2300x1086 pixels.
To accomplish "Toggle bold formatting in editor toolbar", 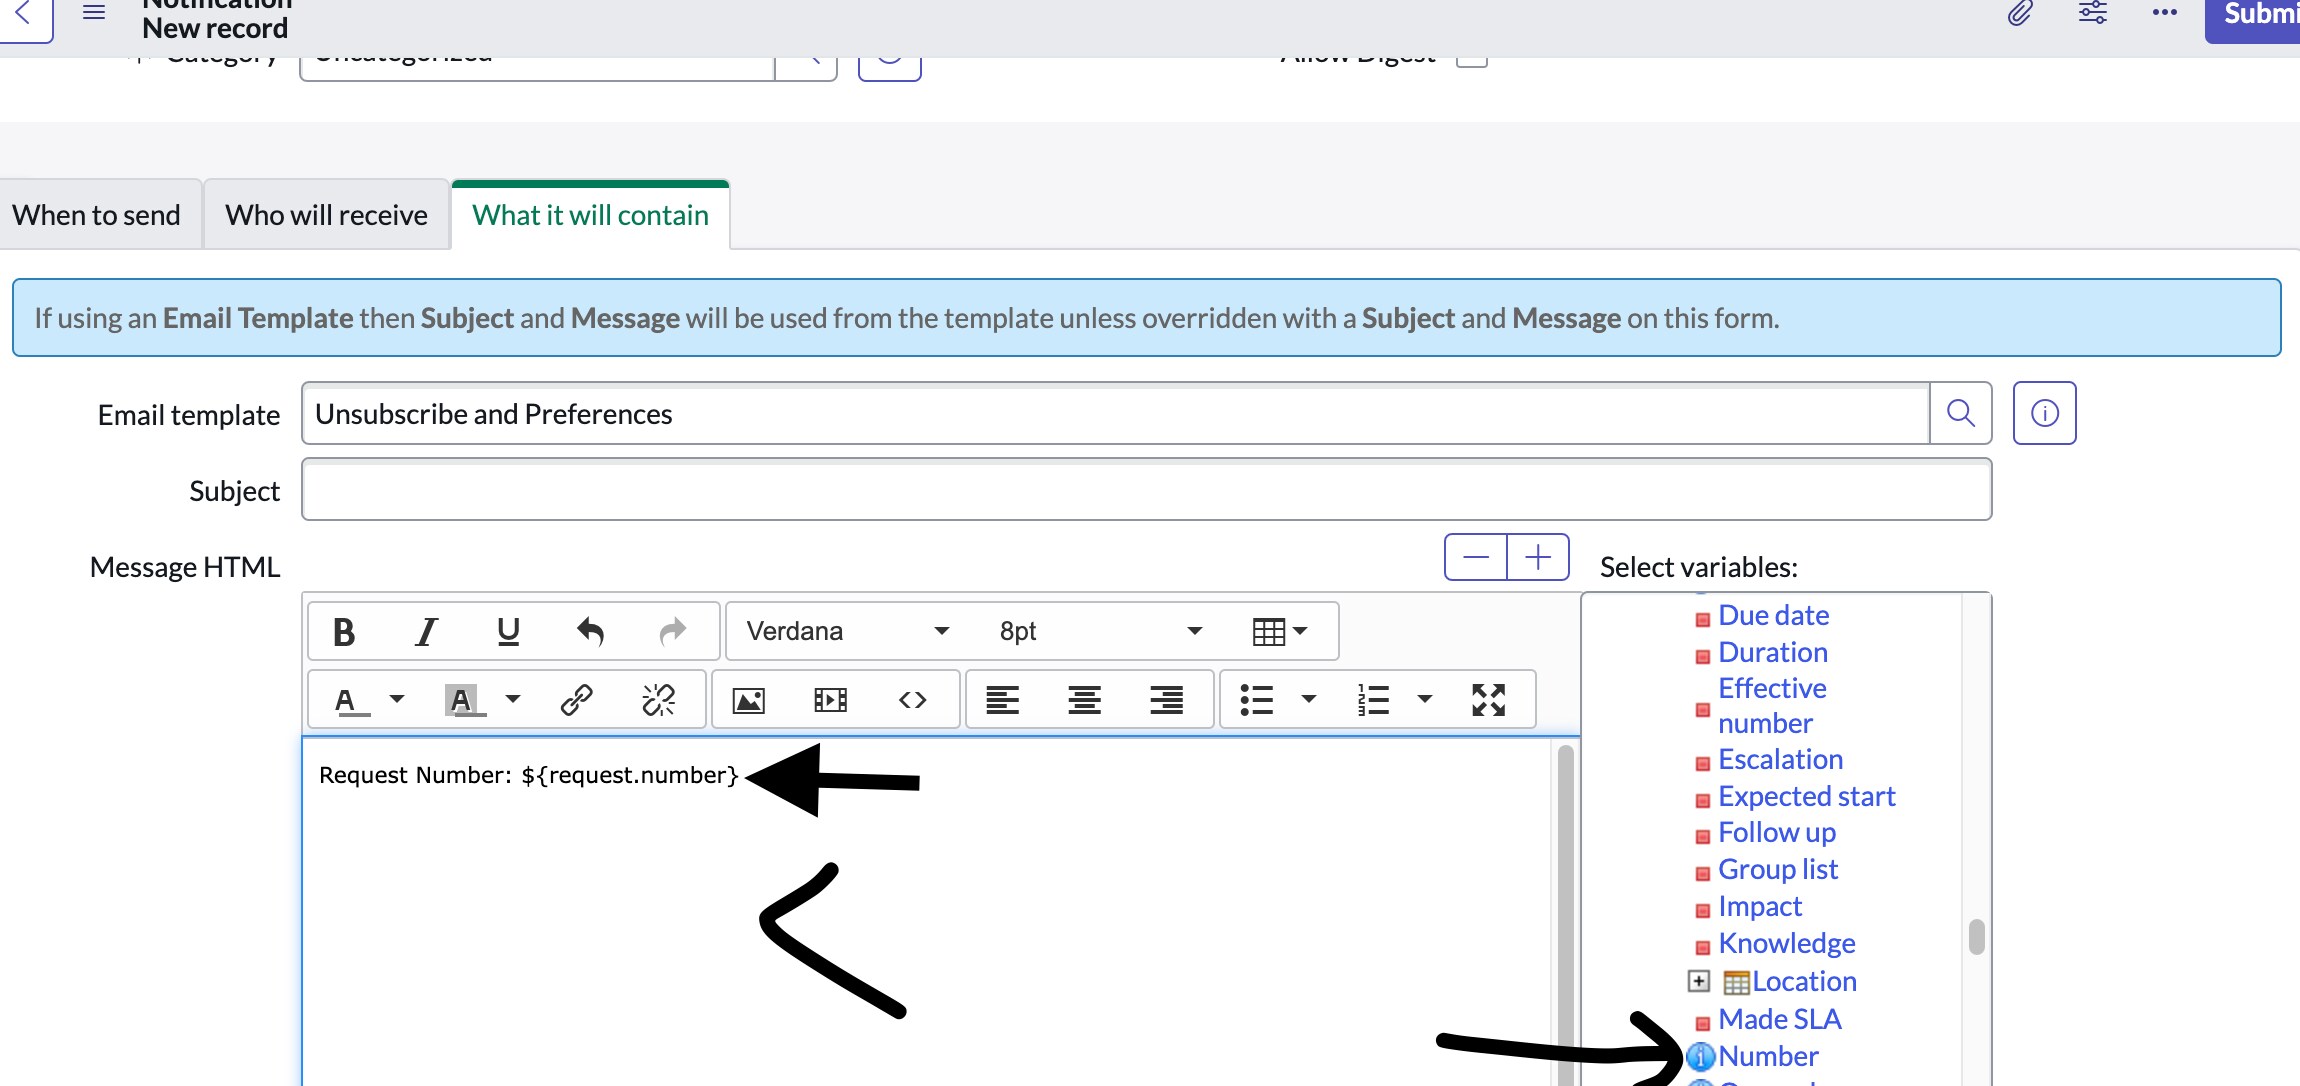I will [x=344, y=632].
